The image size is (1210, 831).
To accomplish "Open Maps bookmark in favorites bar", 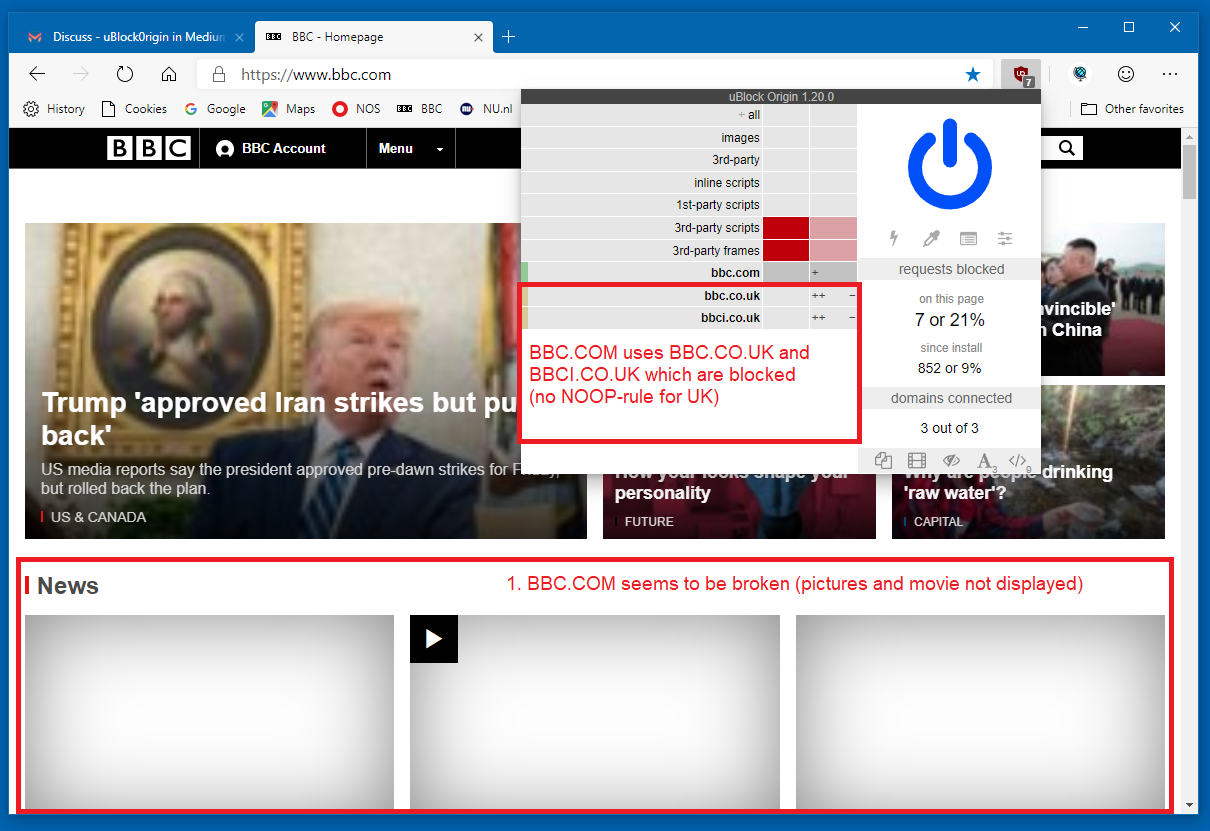I will [289, 109].
